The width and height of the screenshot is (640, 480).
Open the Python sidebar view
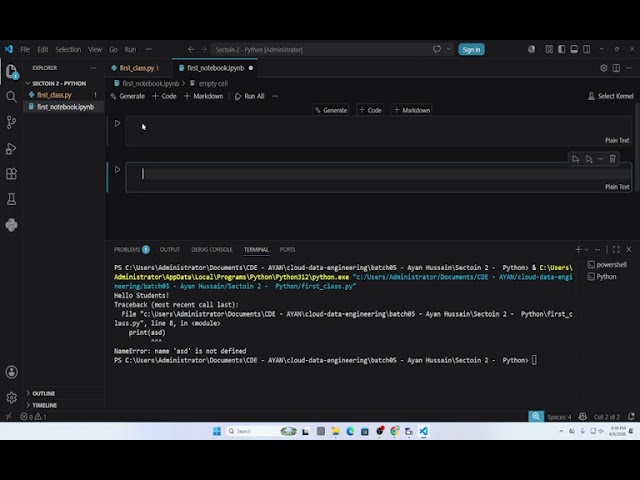11,225
